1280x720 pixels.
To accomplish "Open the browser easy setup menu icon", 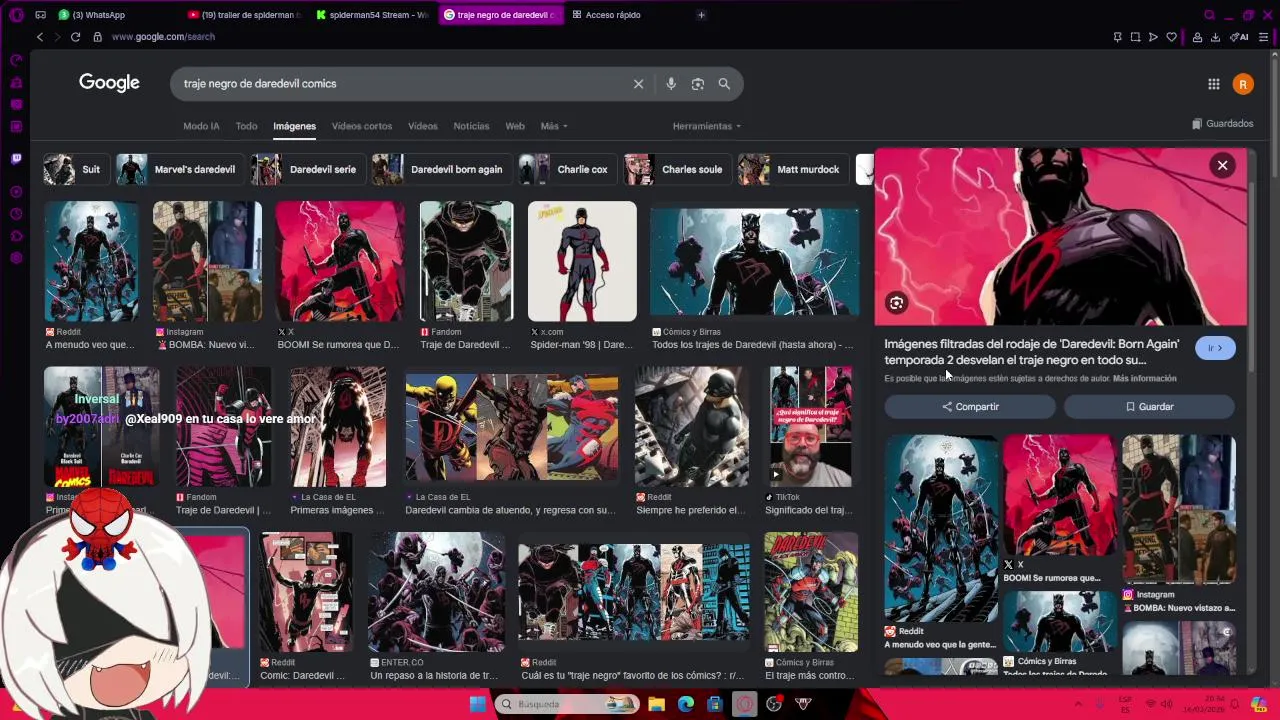I will click(x=1264, y=37).
